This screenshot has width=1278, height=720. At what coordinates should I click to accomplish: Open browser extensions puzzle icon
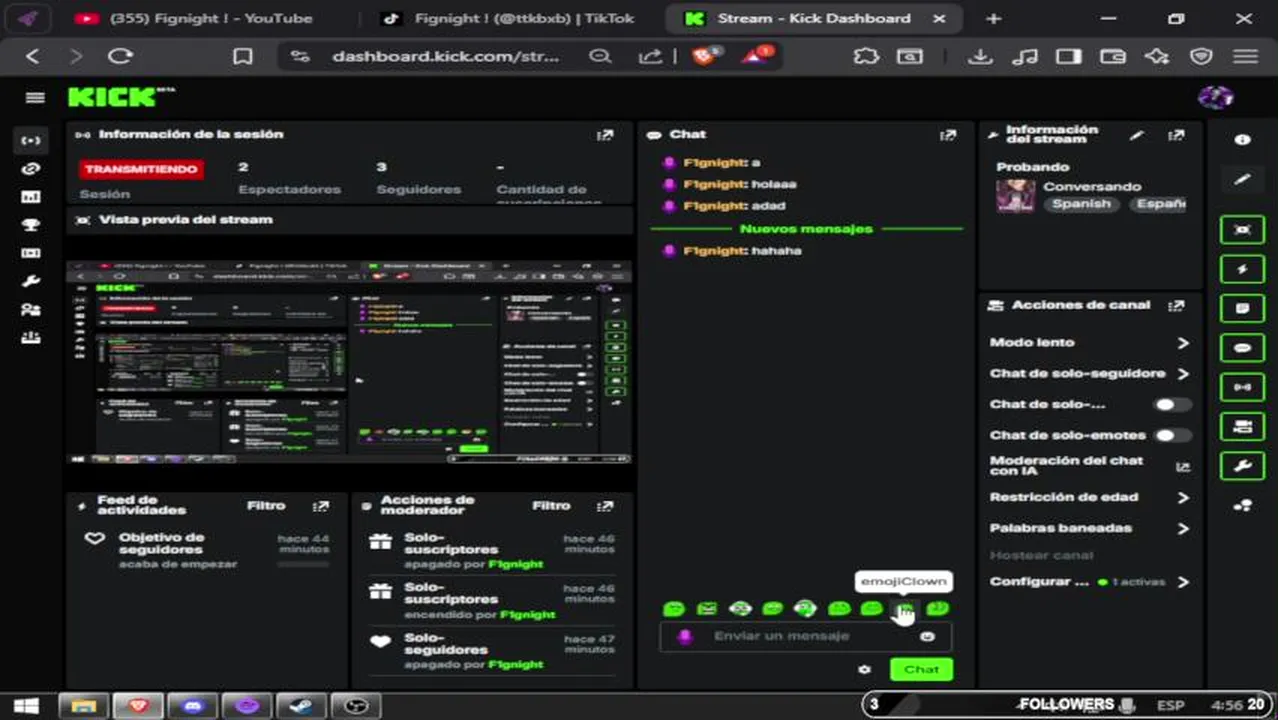point(866,57)
